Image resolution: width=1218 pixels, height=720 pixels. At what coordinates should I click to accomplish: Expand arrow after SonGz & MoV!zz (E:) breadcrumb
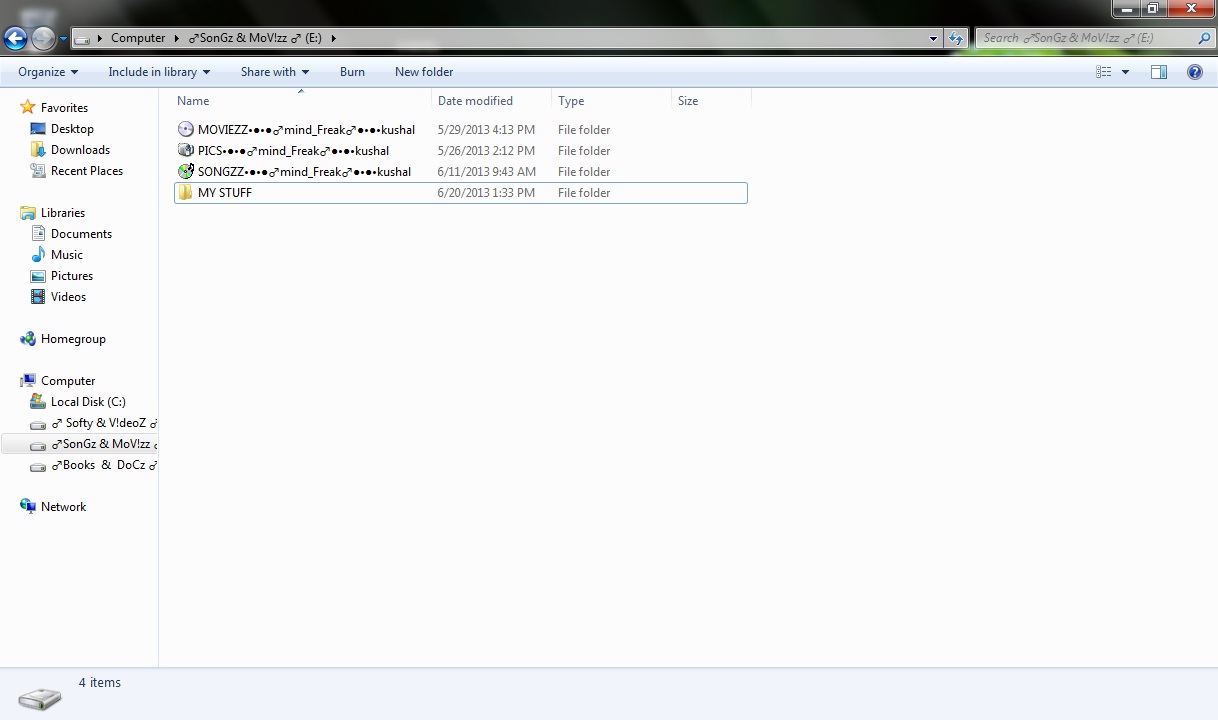coord(333,38)
